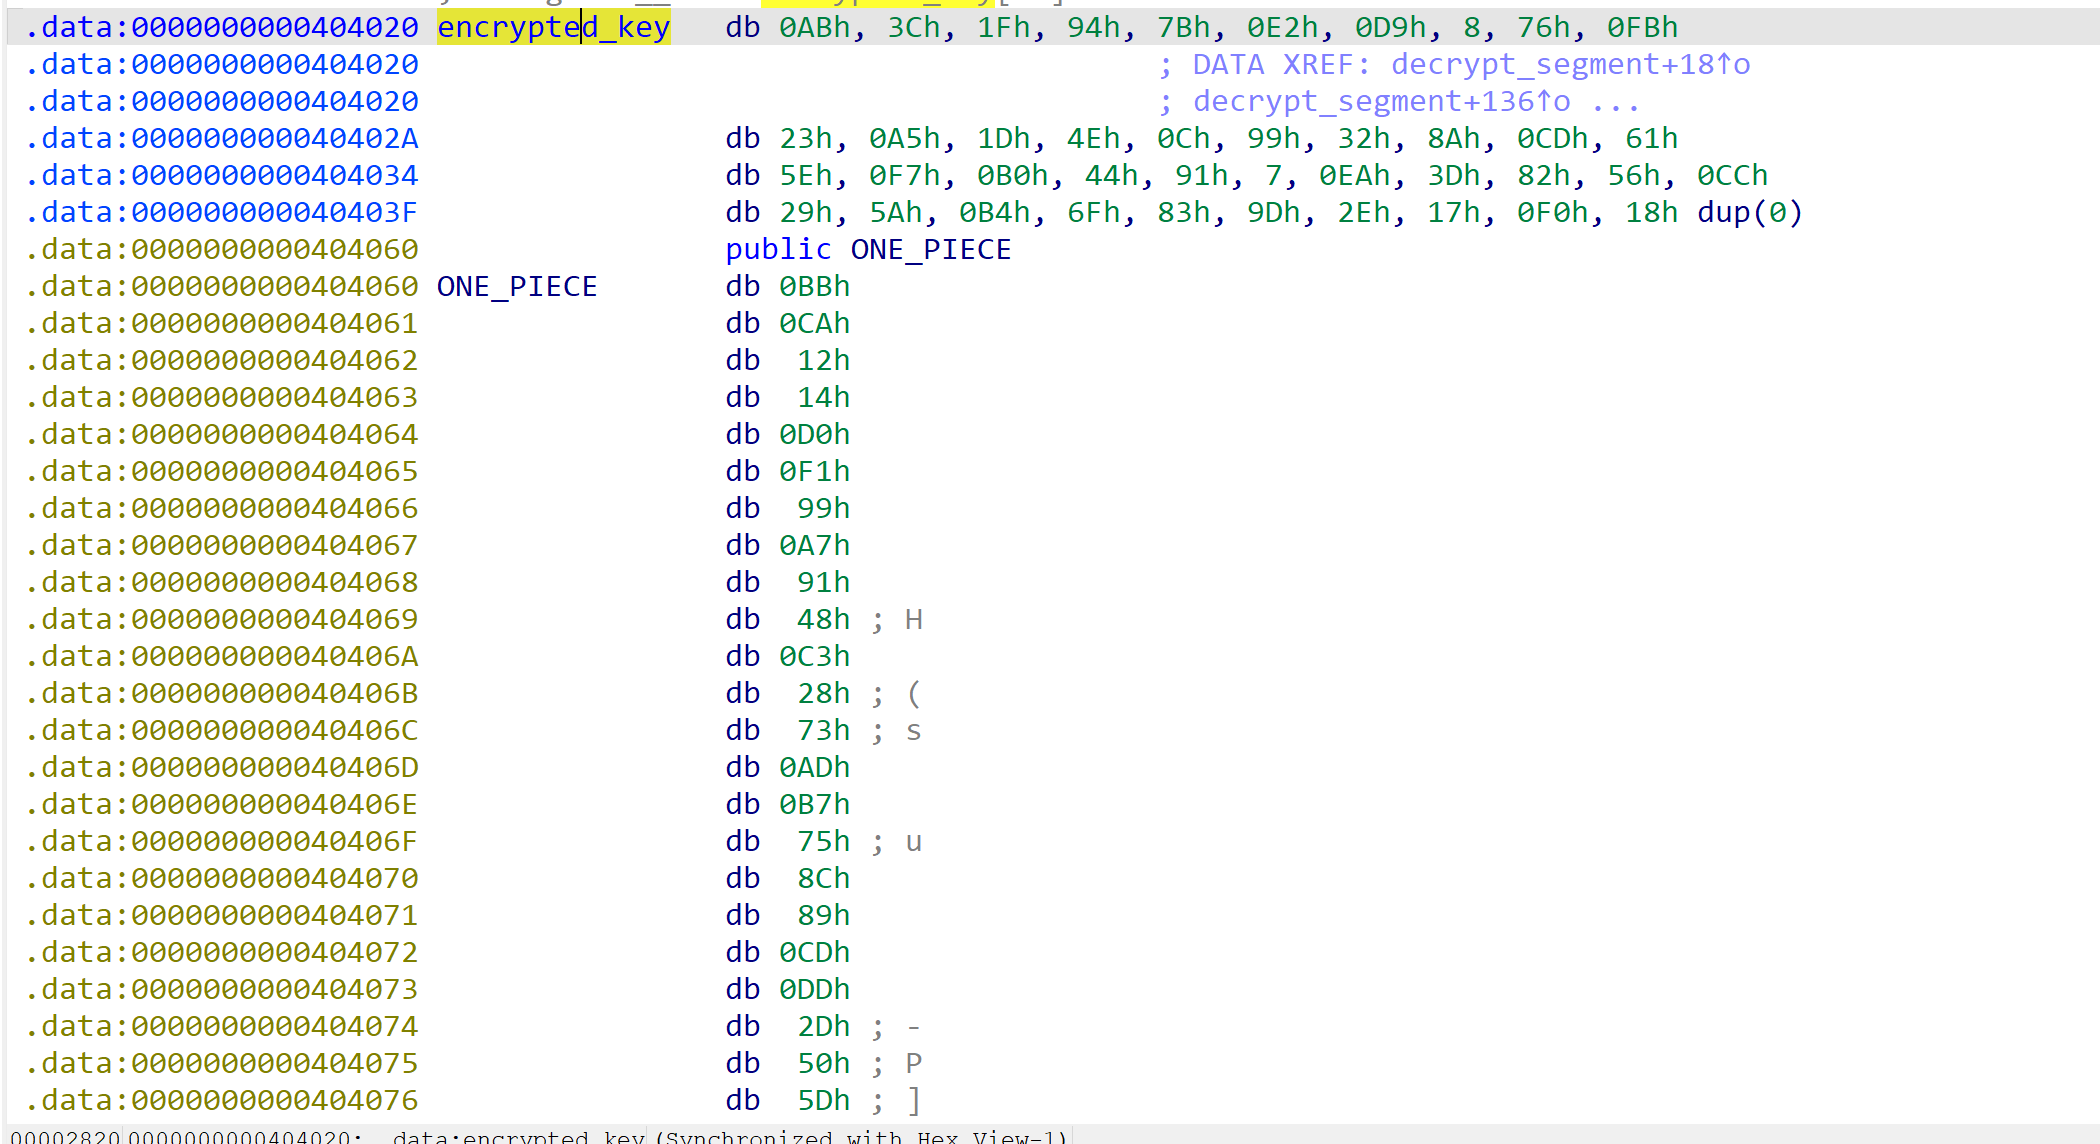Follow the decrypt_segment+136 cross-reference
Viewport: 2100px width, 1144px height.
point(1381,101)
